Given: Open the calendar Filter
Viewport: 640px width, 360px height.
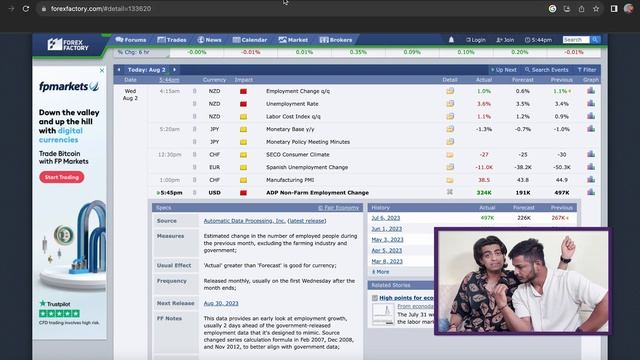Looking at the screenshot, I should pyautogui.click(x=587, y=70).
